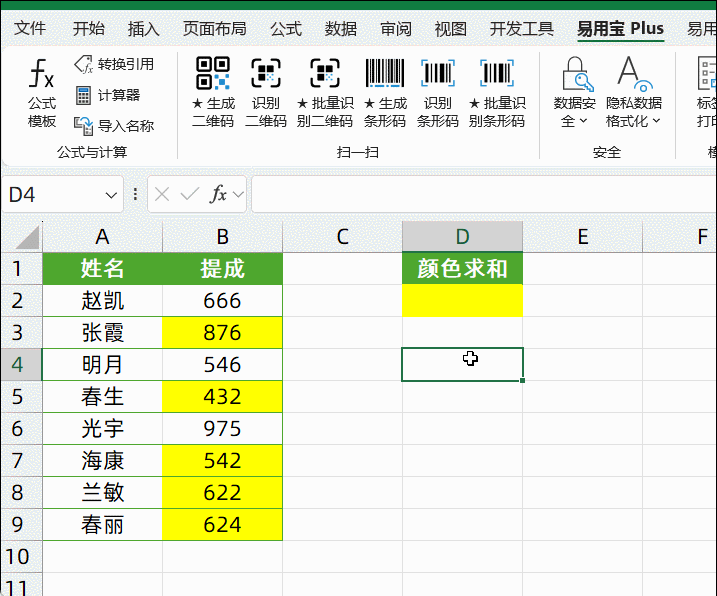Switch to the 公式 Formulas tab

coord(286,28)
